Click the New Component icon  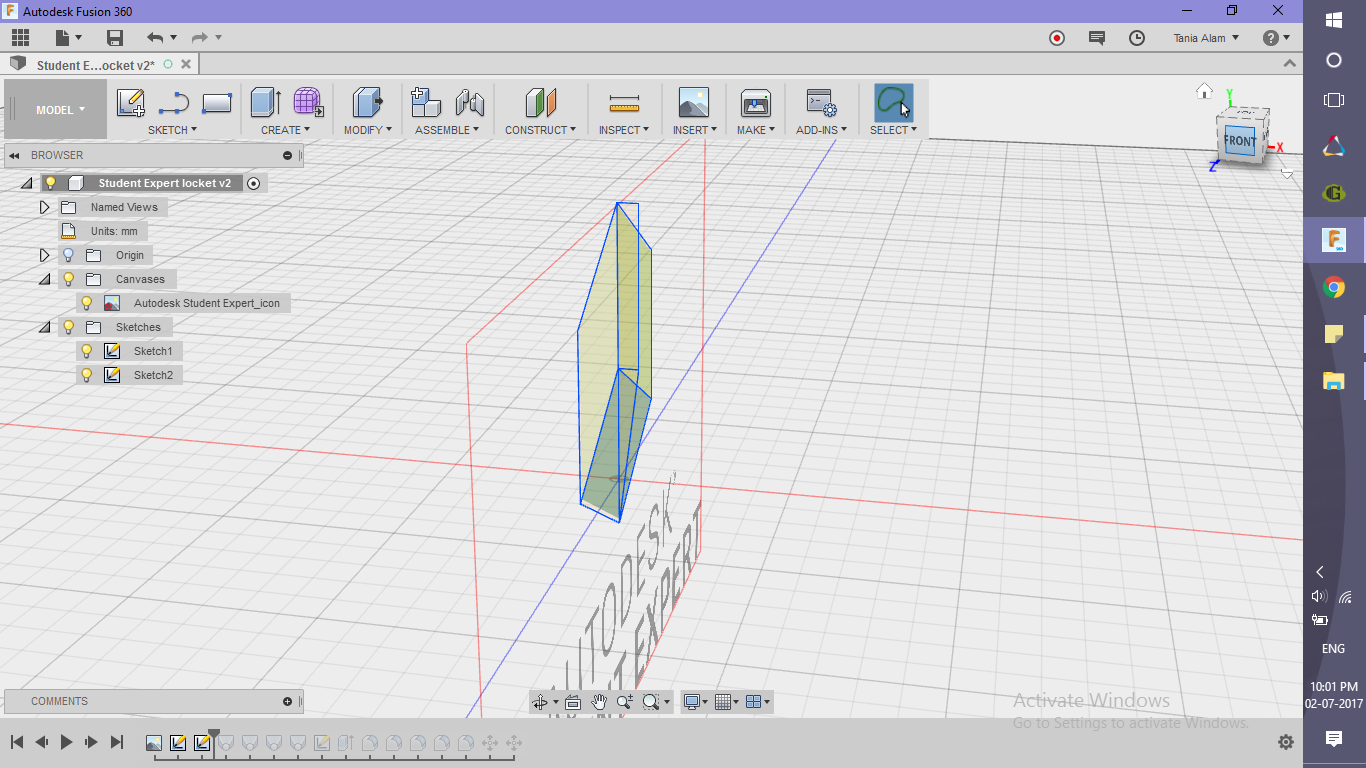click(x=426, y=102)
